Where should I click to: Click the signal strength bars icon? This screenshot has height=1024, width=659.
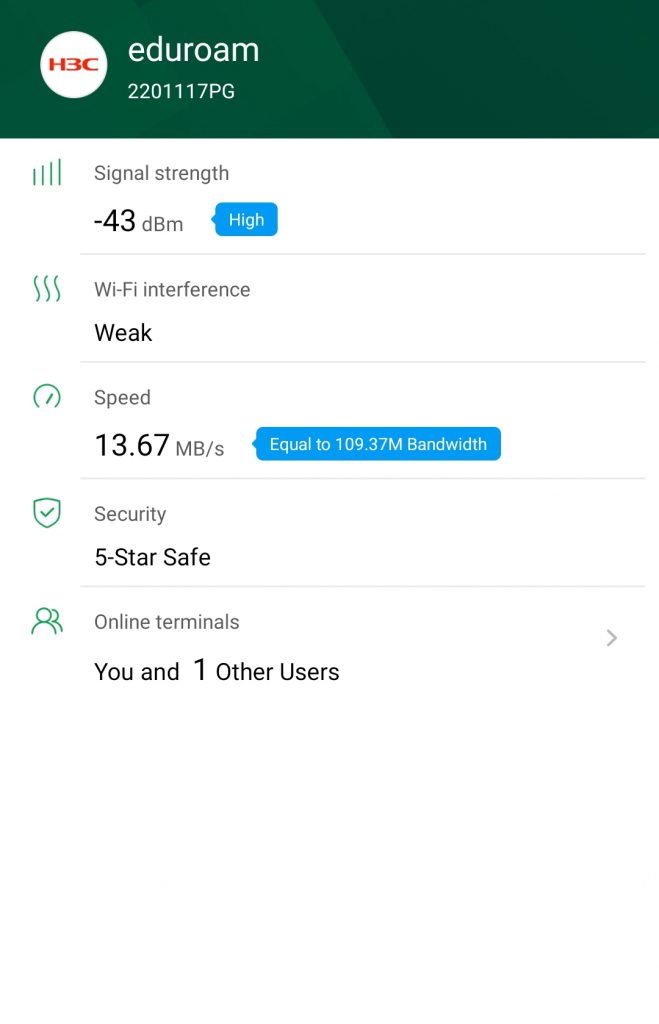pyautogui.click(x=47, y=174)
